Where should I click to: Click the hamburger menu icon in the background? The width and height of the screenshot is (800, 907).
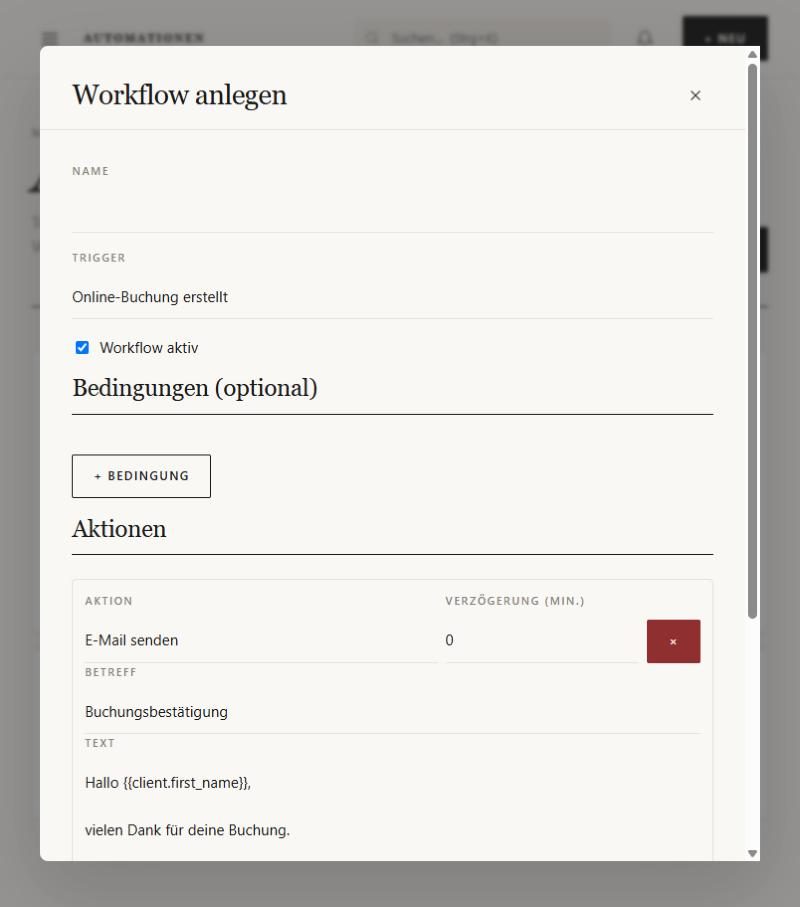50,38
